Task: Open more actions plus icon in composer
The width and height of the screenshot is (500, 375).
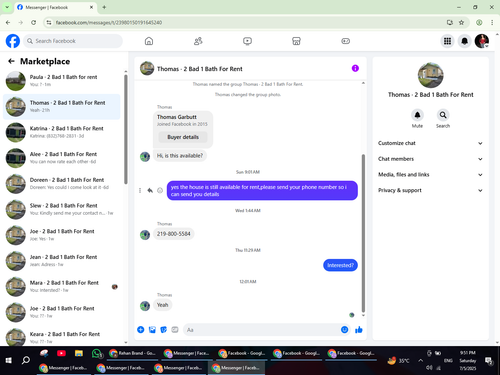Action: pos(141,330)
